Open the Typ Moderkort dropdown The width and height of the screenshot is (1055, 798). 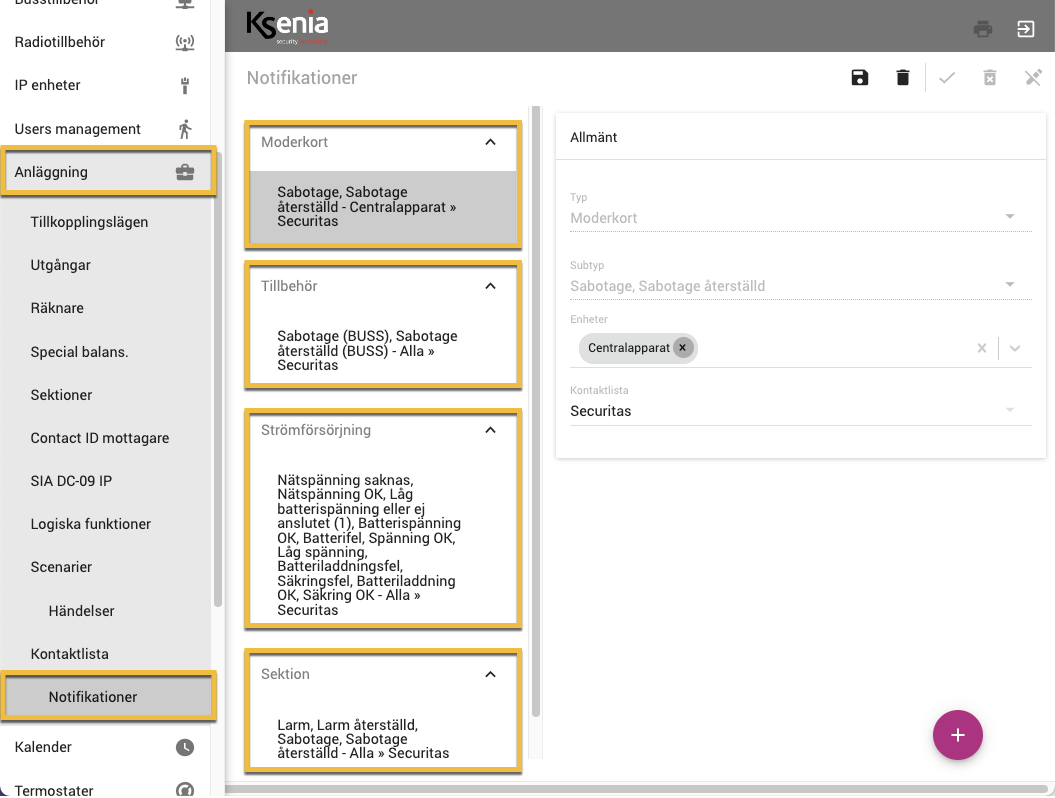point(801,217)
